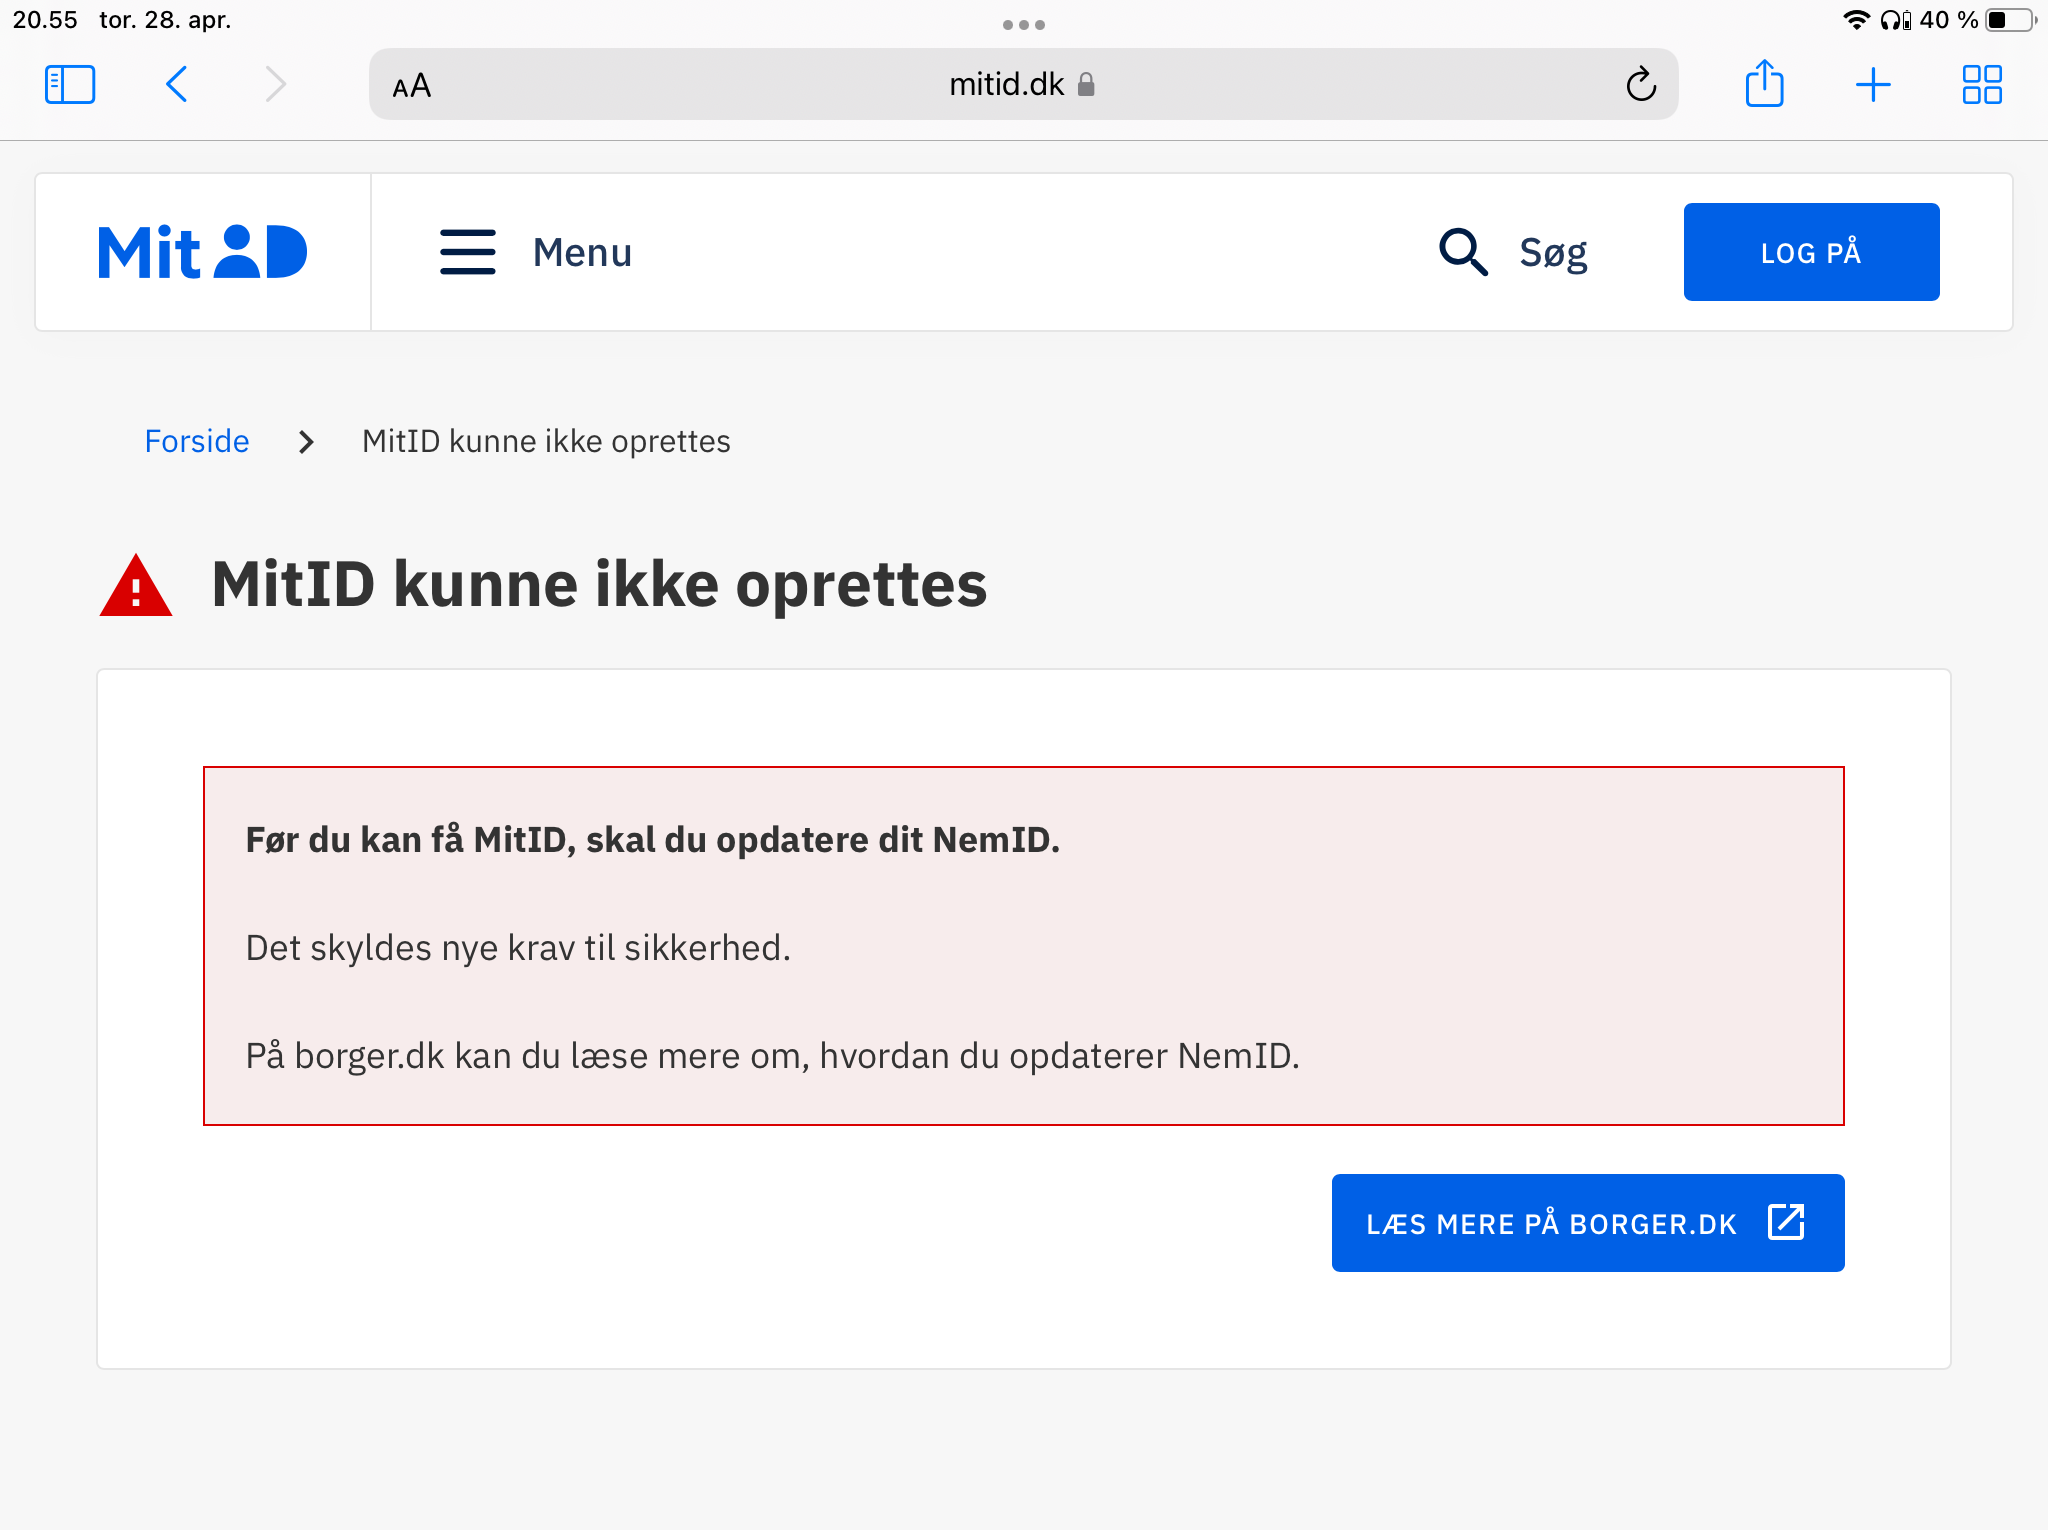Click the external link icon on borger.dk button
2048x1536 pixels.
click(1786, 1222)
